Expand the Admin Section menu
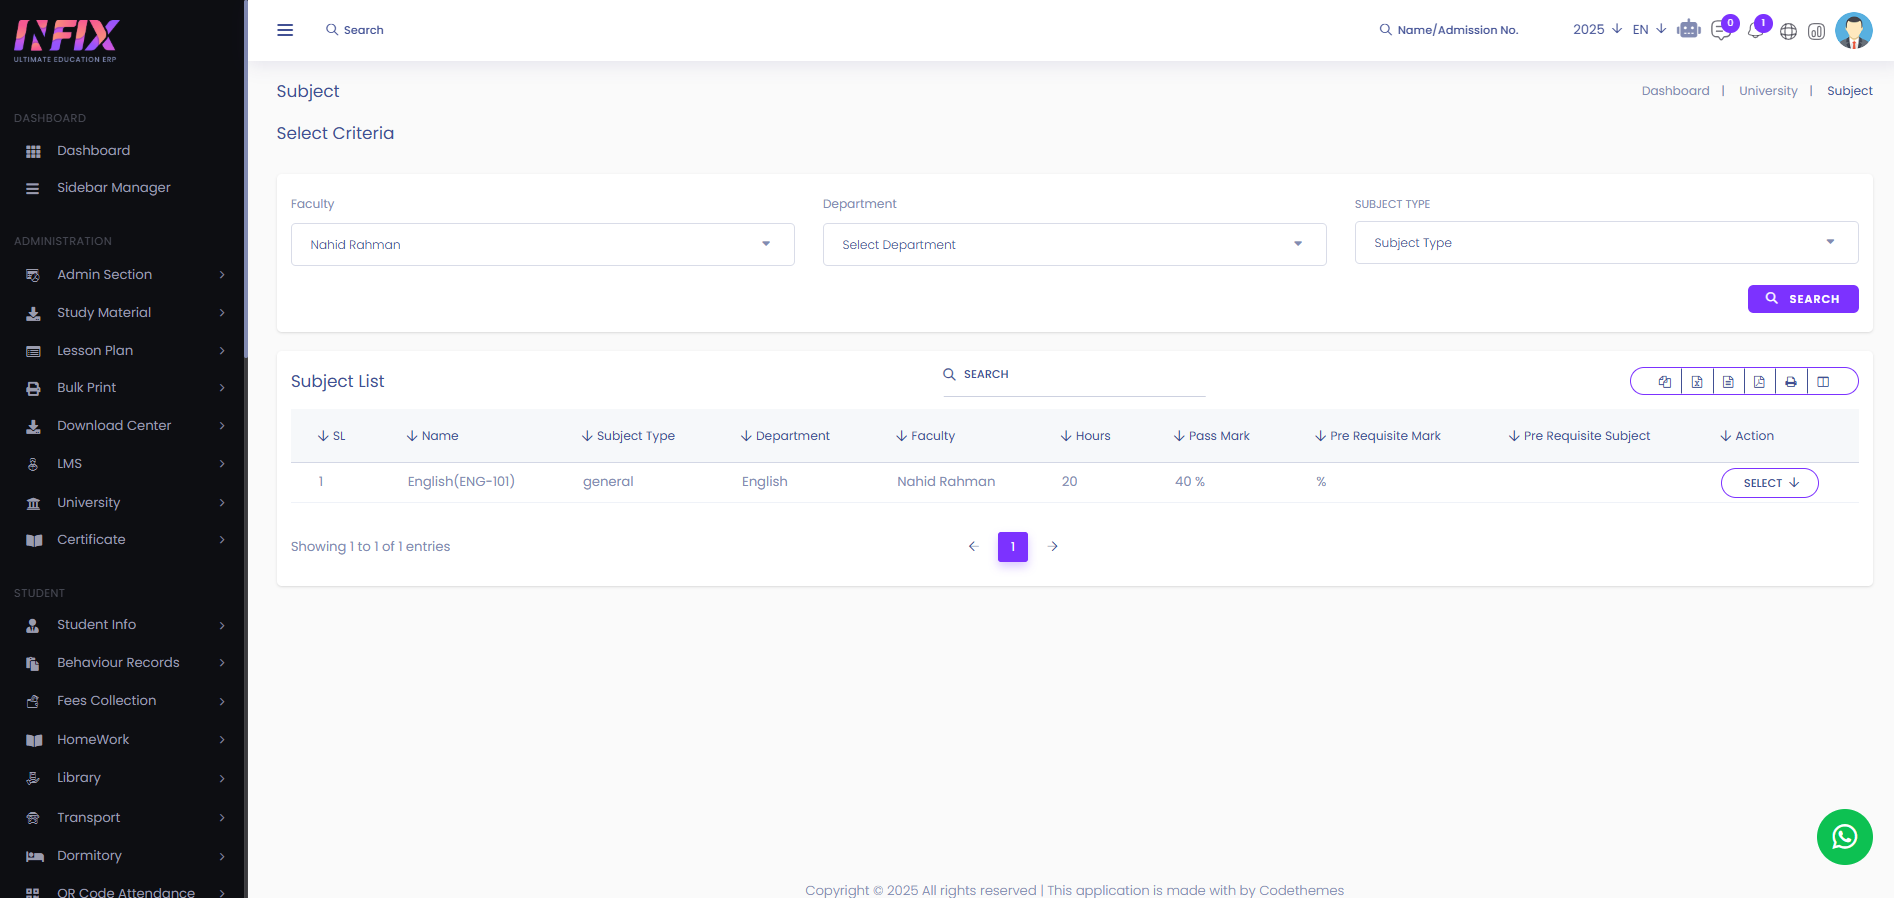Image resolution: width=1894 pixels, height=898 pixels. (124, 275)
